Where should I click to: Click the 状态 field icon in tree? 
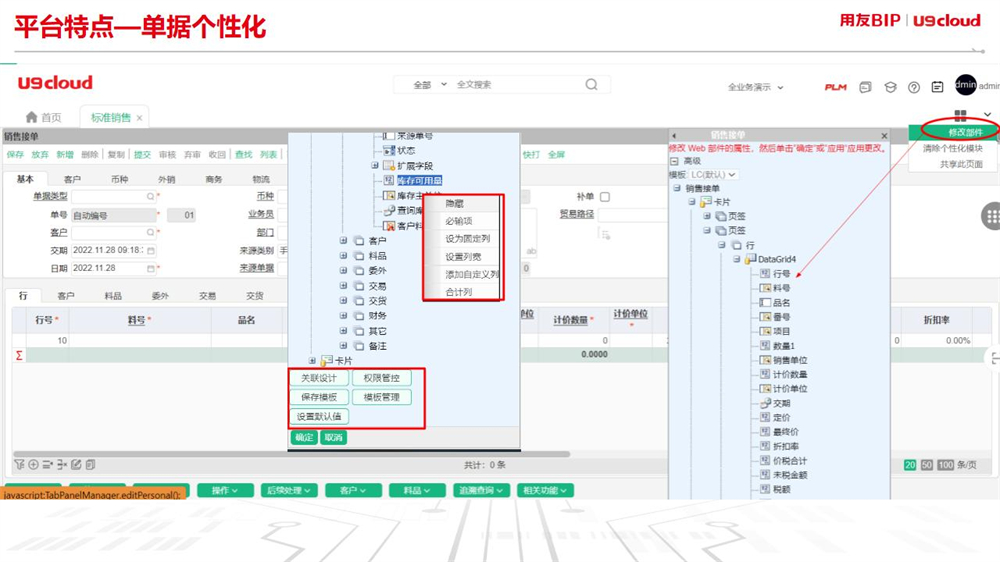coord(388,151)
